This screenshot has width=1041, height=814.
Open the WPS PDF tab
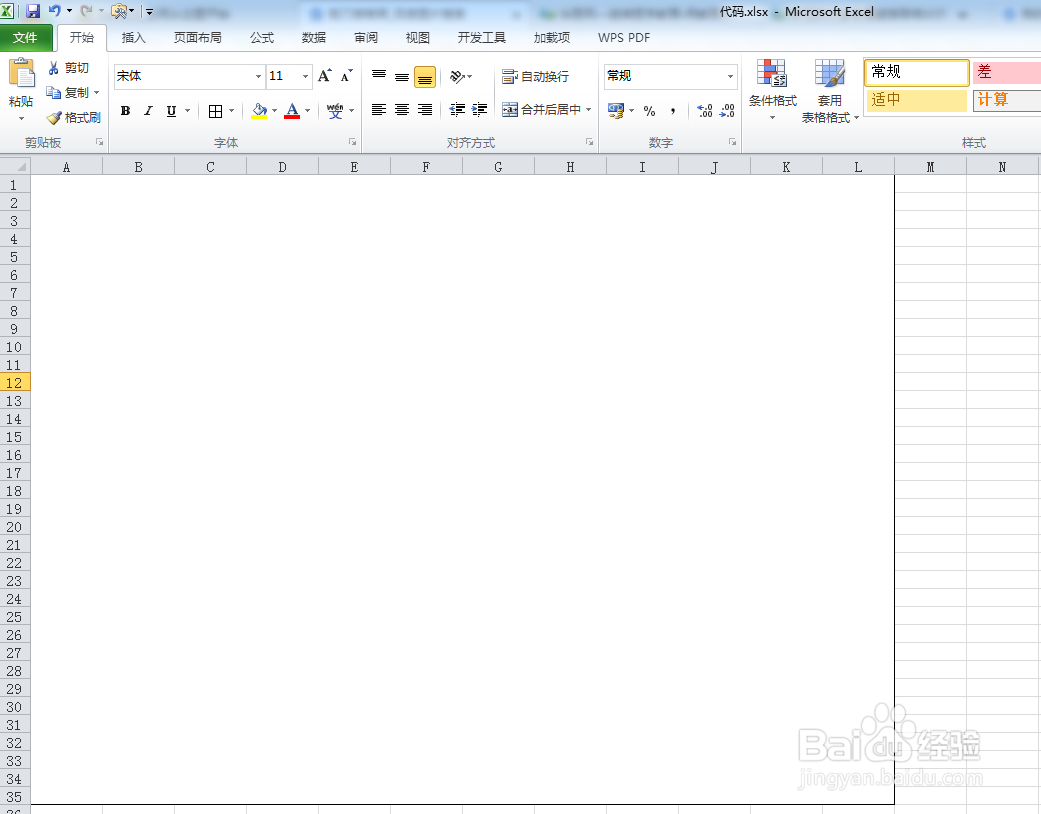pos(624,38)
